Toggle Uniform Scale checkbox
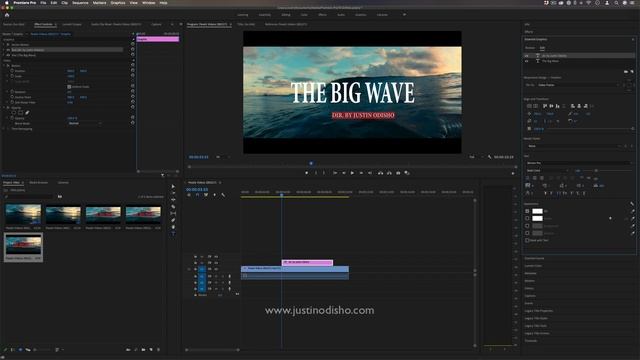 click(69, 87)
